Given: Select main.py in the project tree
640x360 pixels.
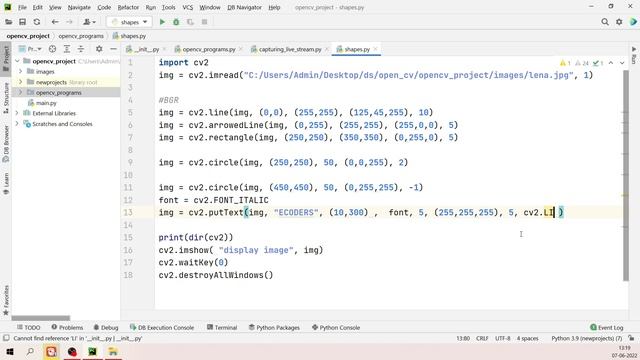Looking at the screenshot, I should (46, 103).
